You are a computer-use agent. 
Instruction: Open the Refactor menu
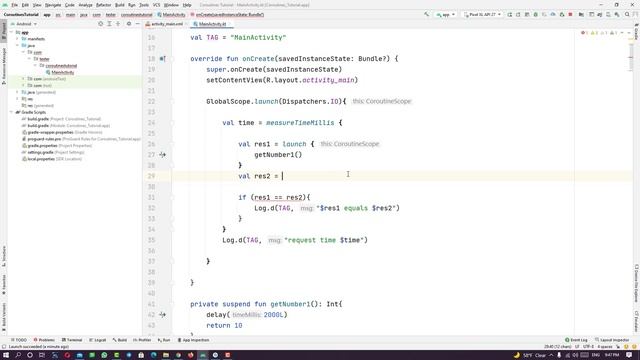tap(103, 5)
